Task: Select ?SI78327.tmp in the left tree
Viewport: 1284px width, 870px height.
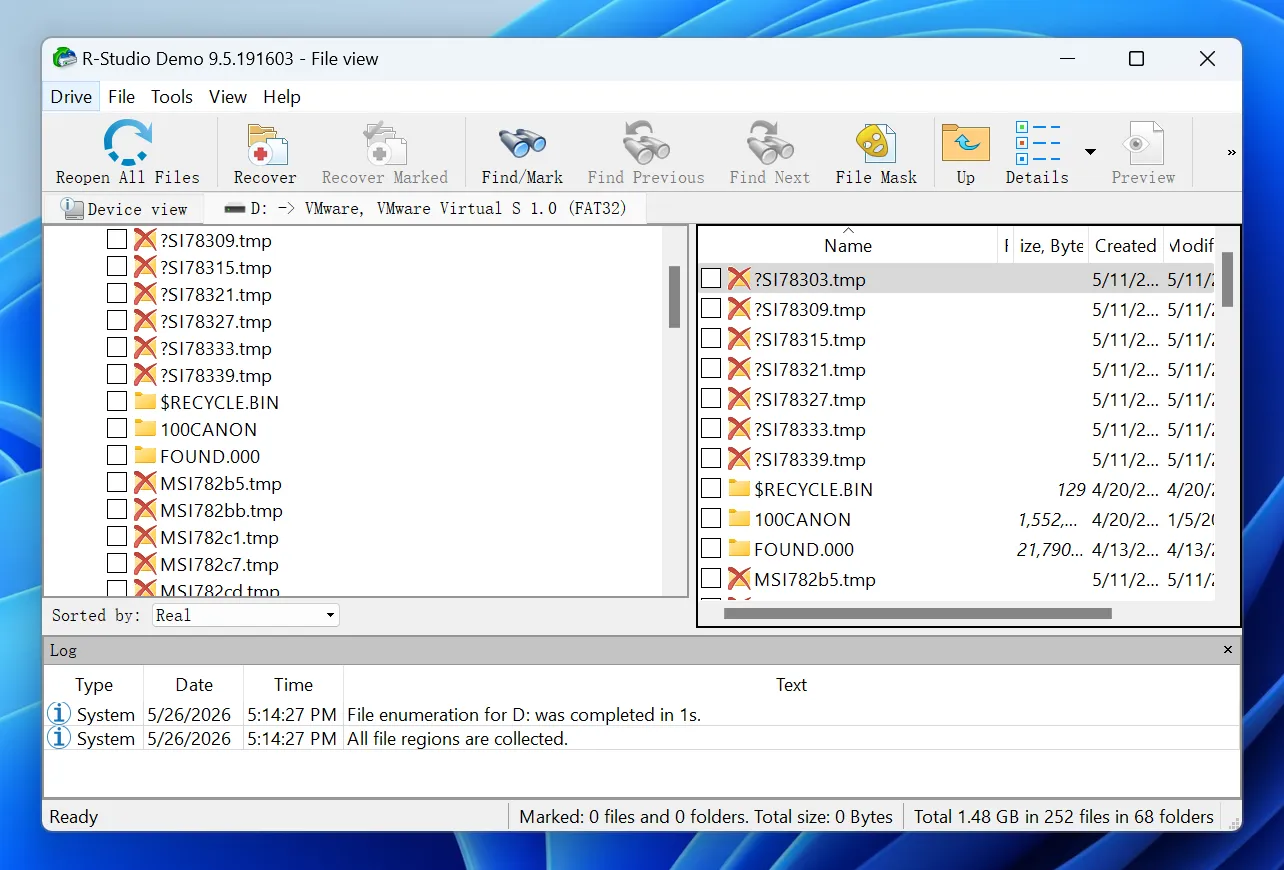Action: click(x=216, y=321)
